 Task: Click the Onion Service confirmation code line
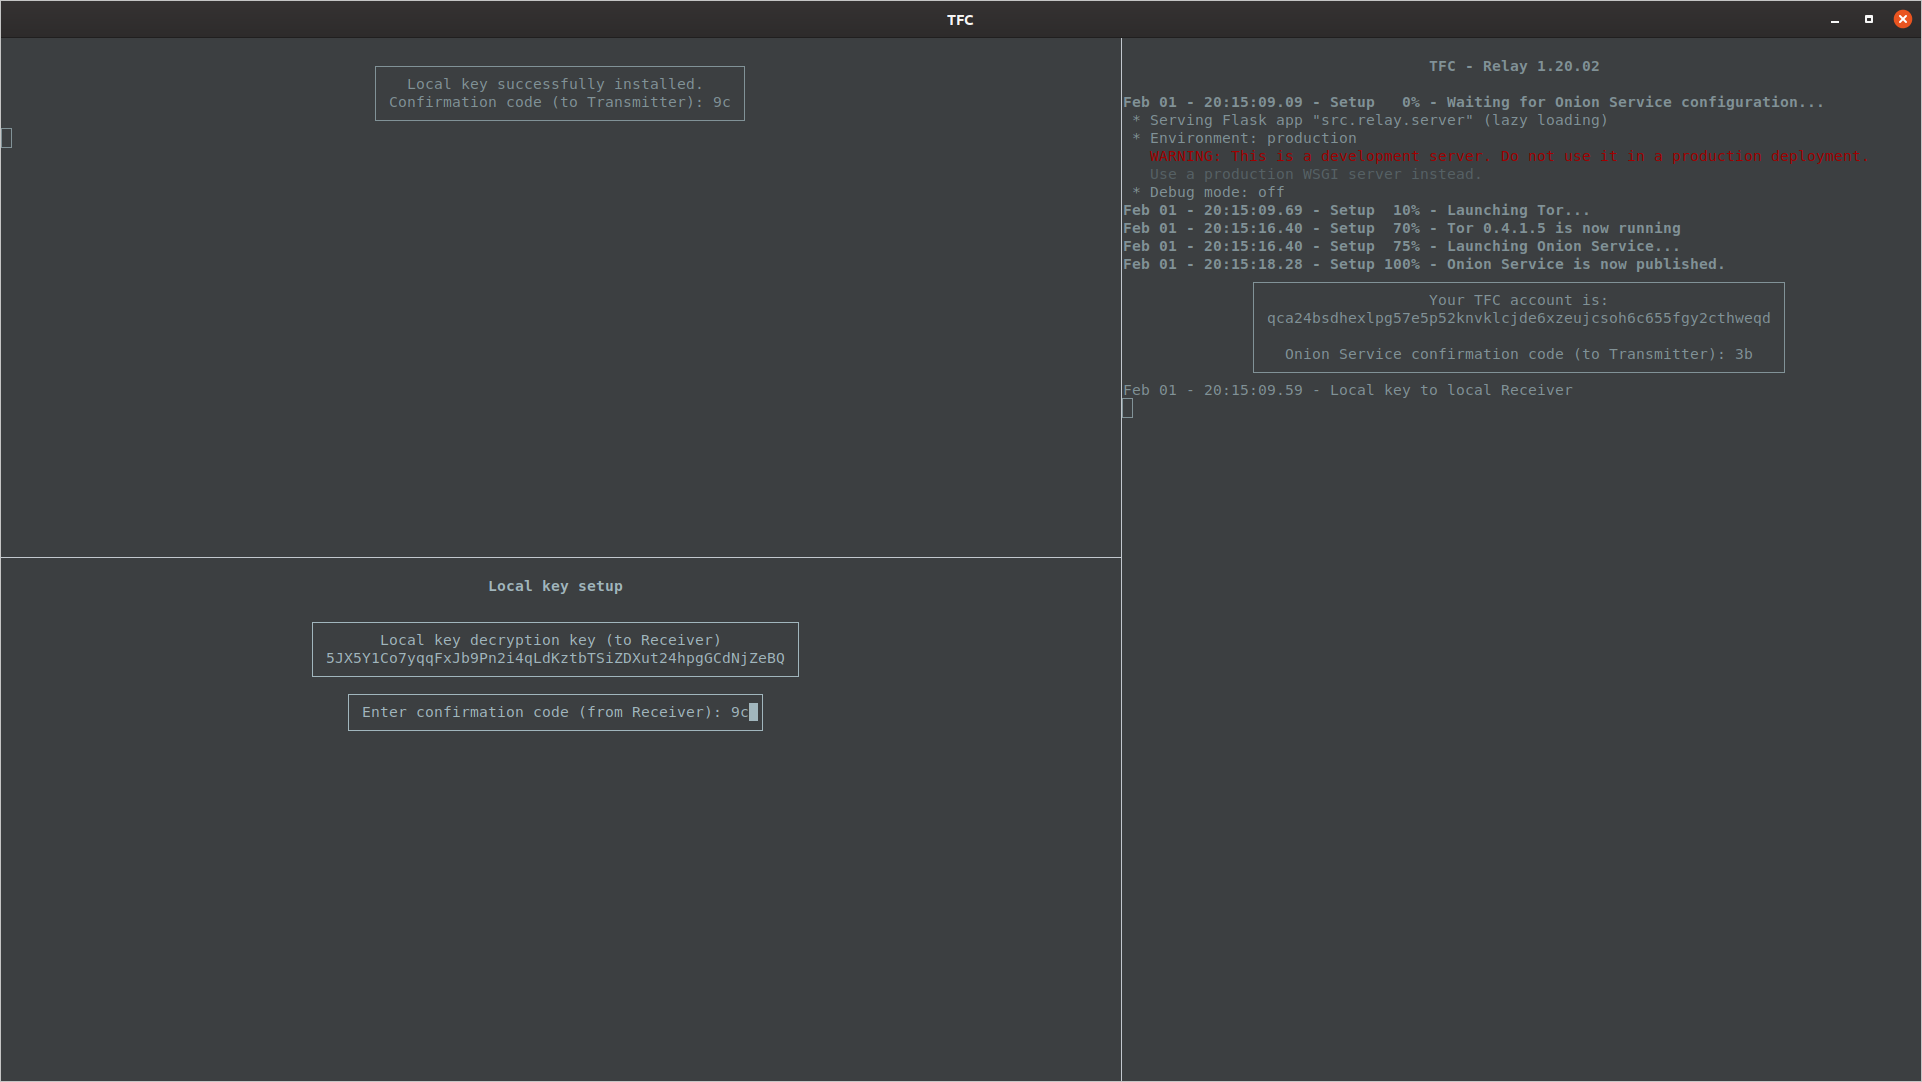point(1518,354)
